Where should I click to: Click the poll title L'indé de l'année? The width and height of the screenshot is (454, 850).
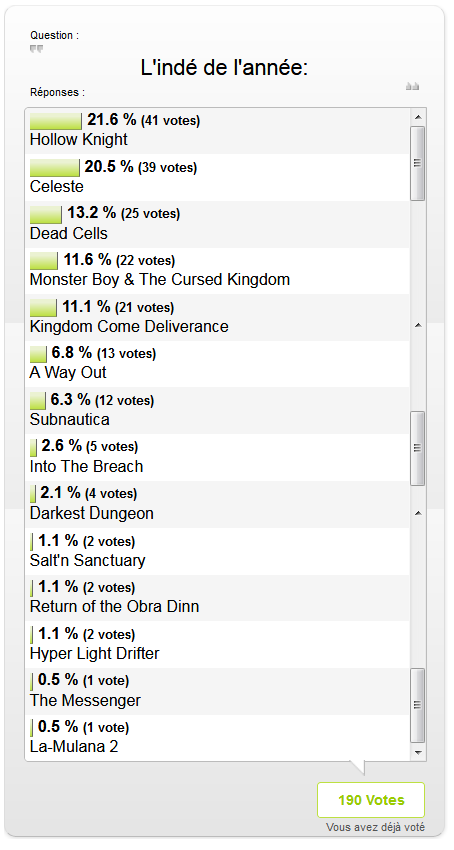(224, 68)
